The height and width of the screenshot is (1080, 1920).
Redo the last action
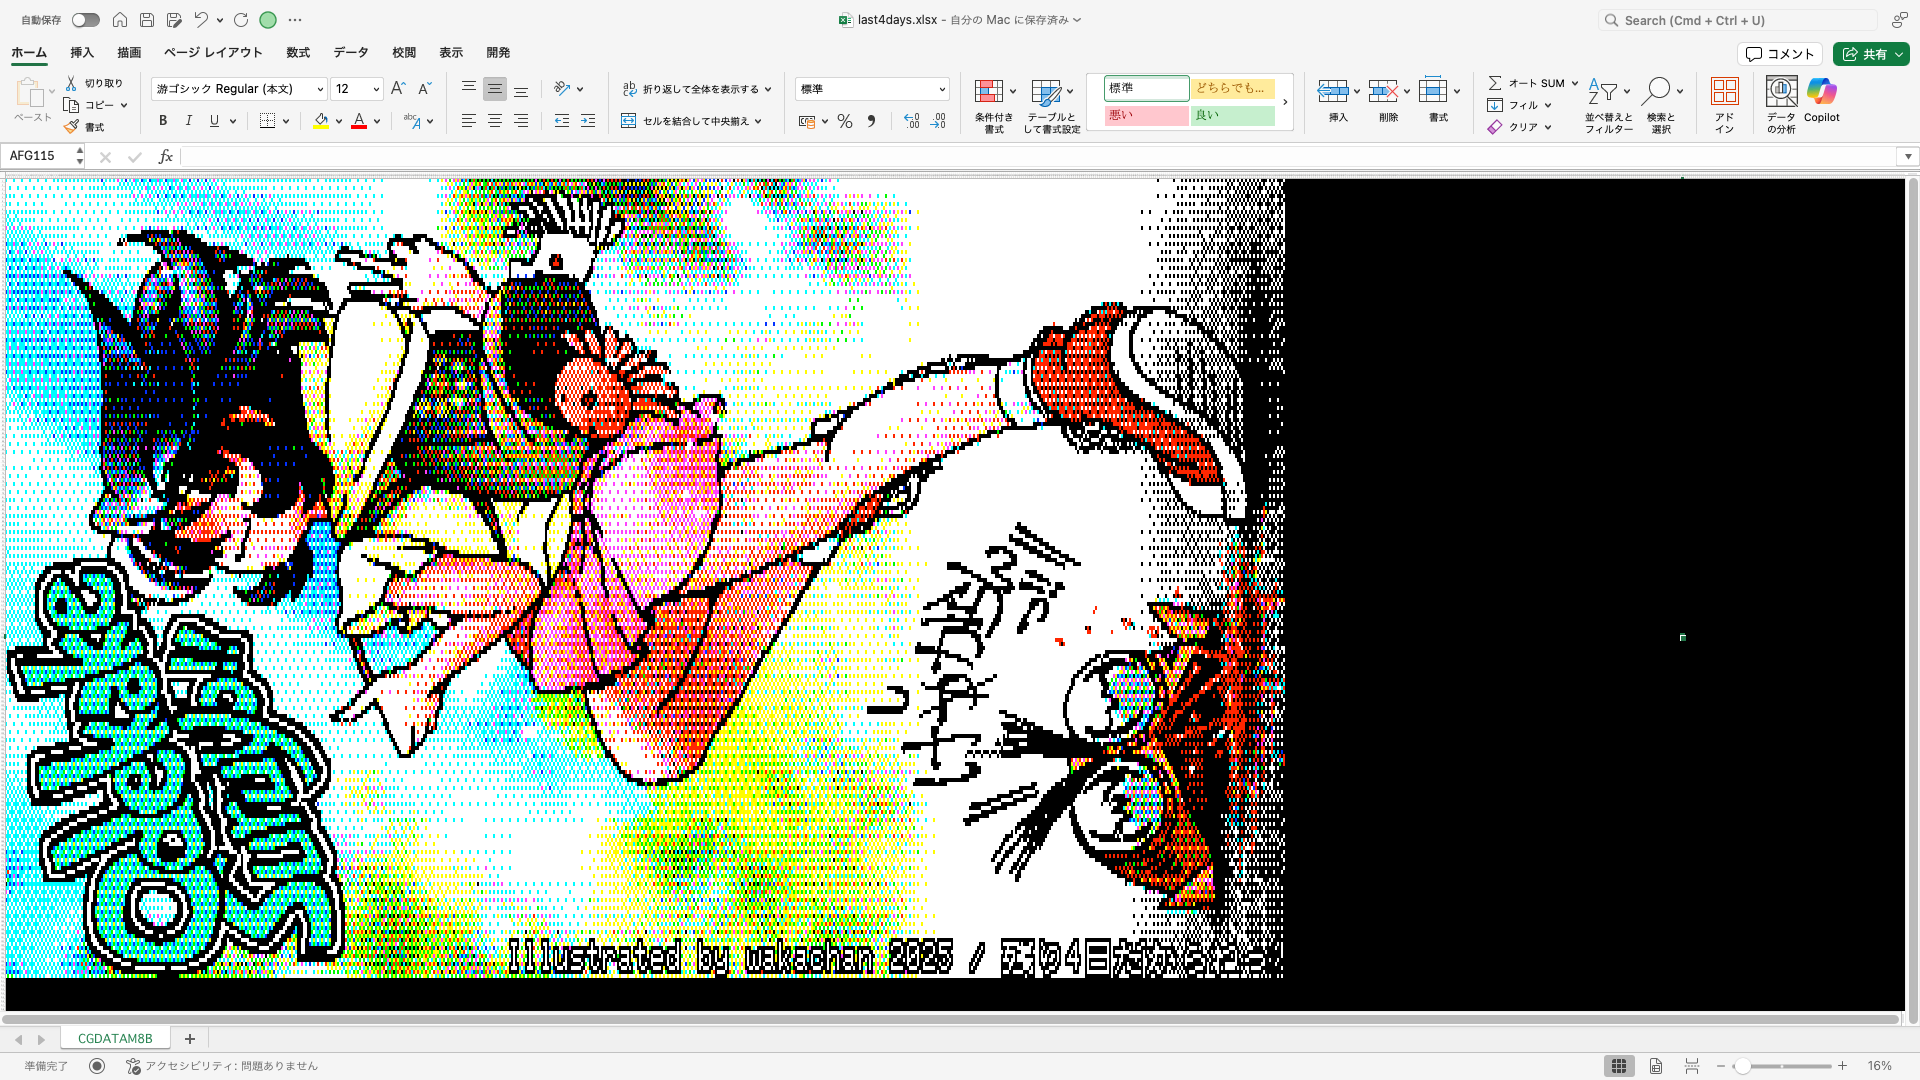[241, 20]
